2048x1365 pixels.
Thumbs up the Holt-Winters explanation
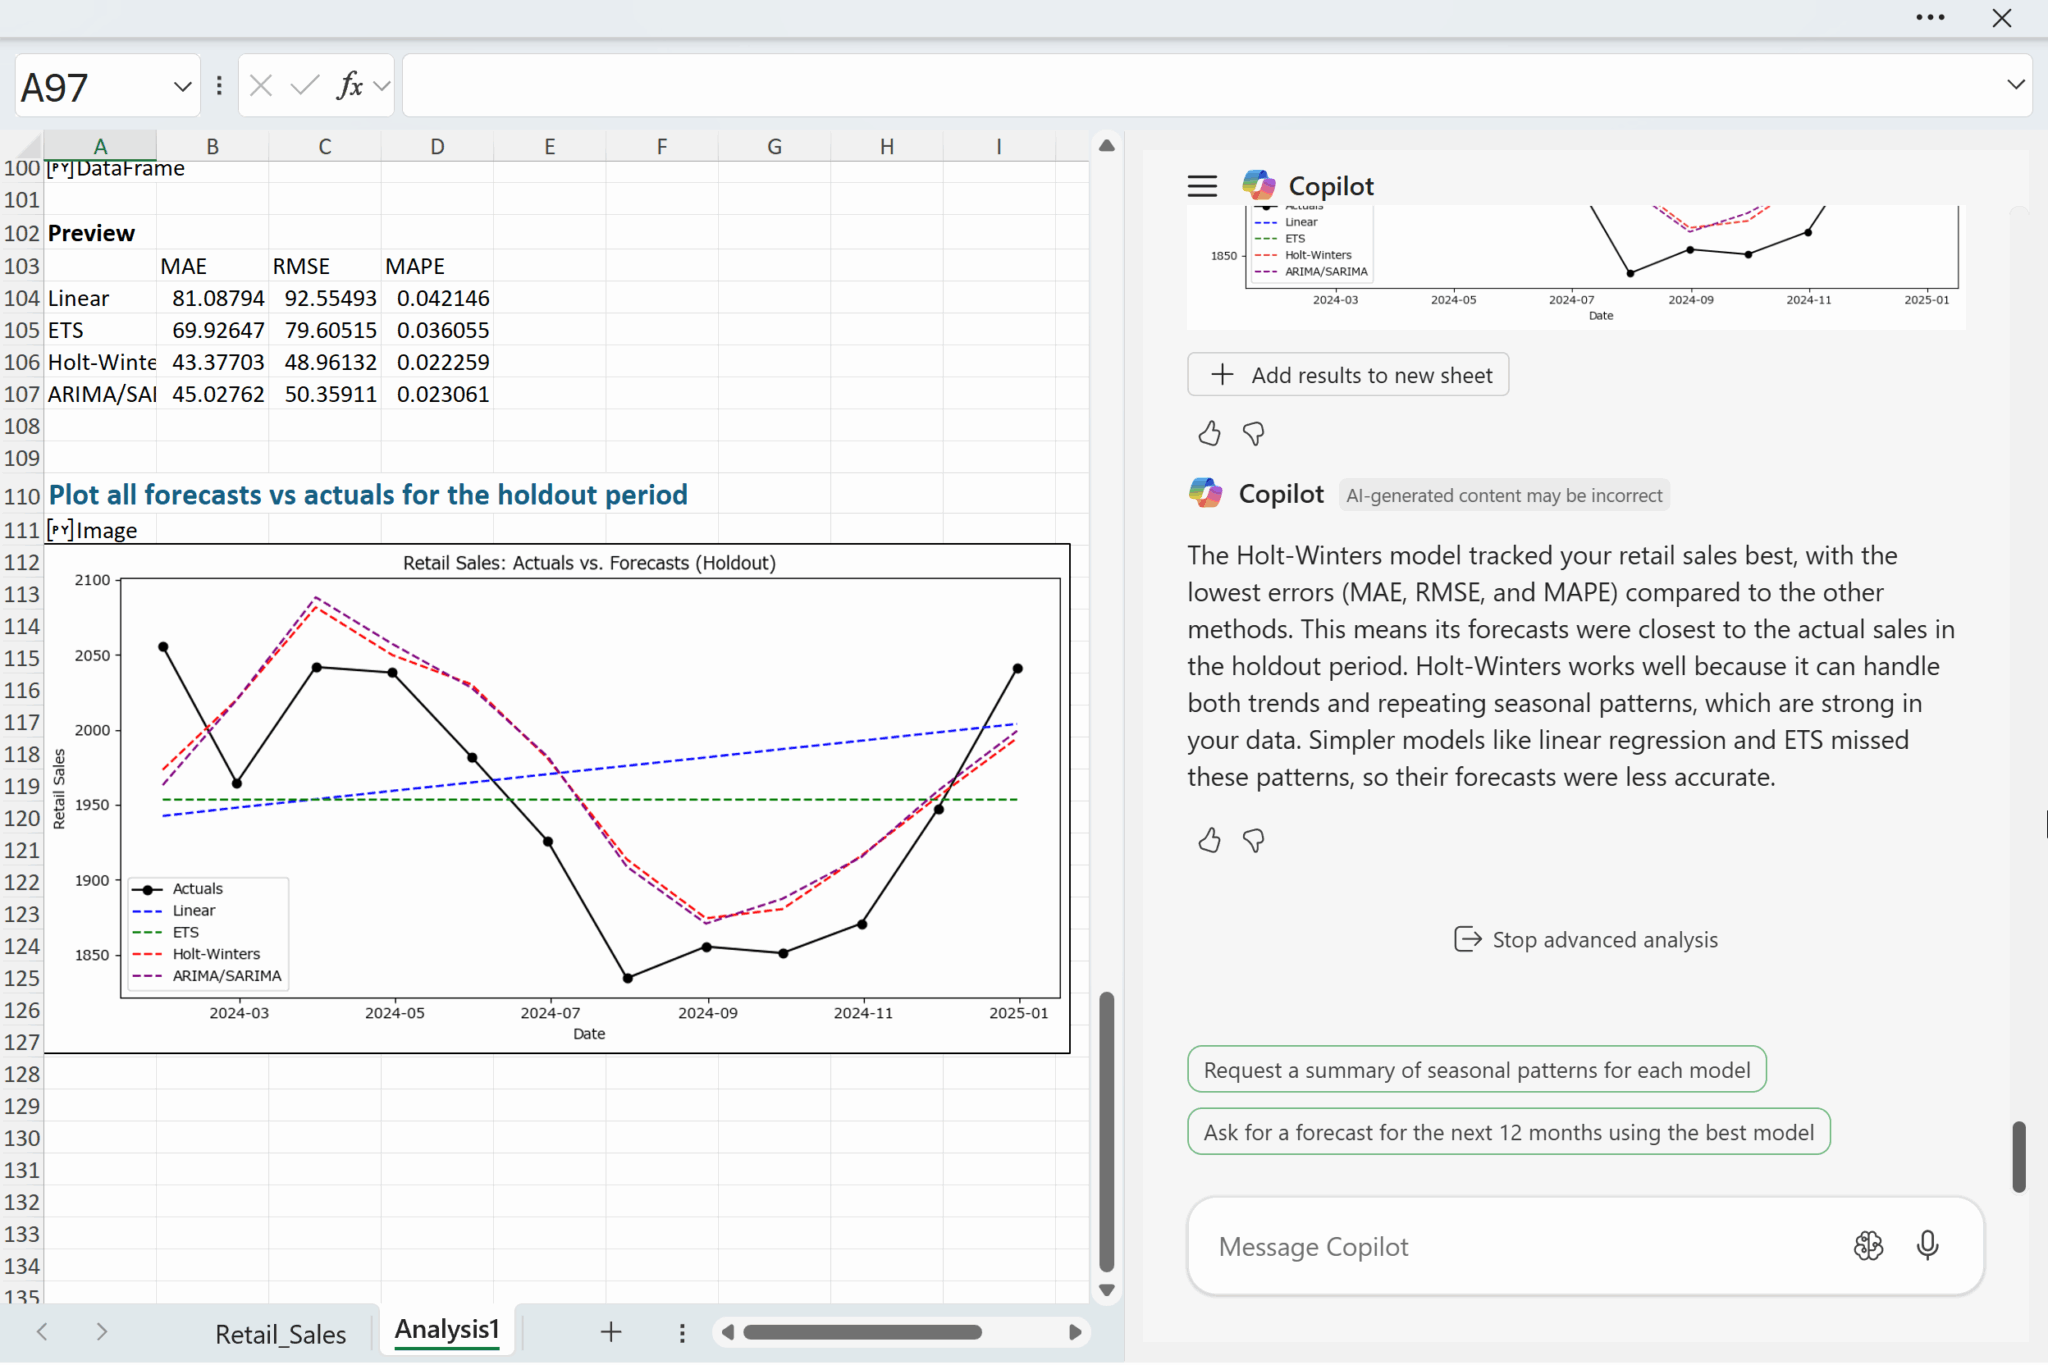click(x=1209, y=840)
